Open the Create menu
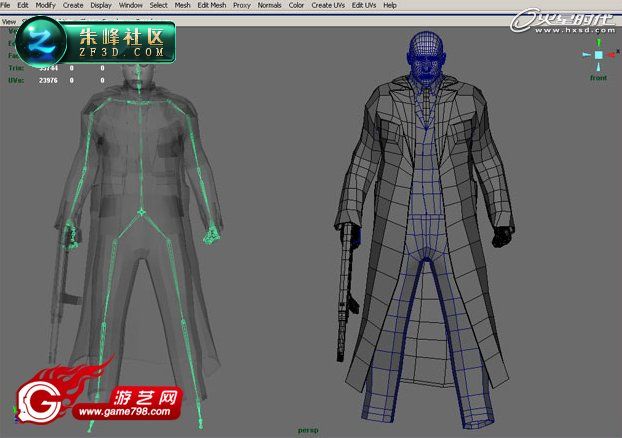622x438 pixels. coord(73,5)
